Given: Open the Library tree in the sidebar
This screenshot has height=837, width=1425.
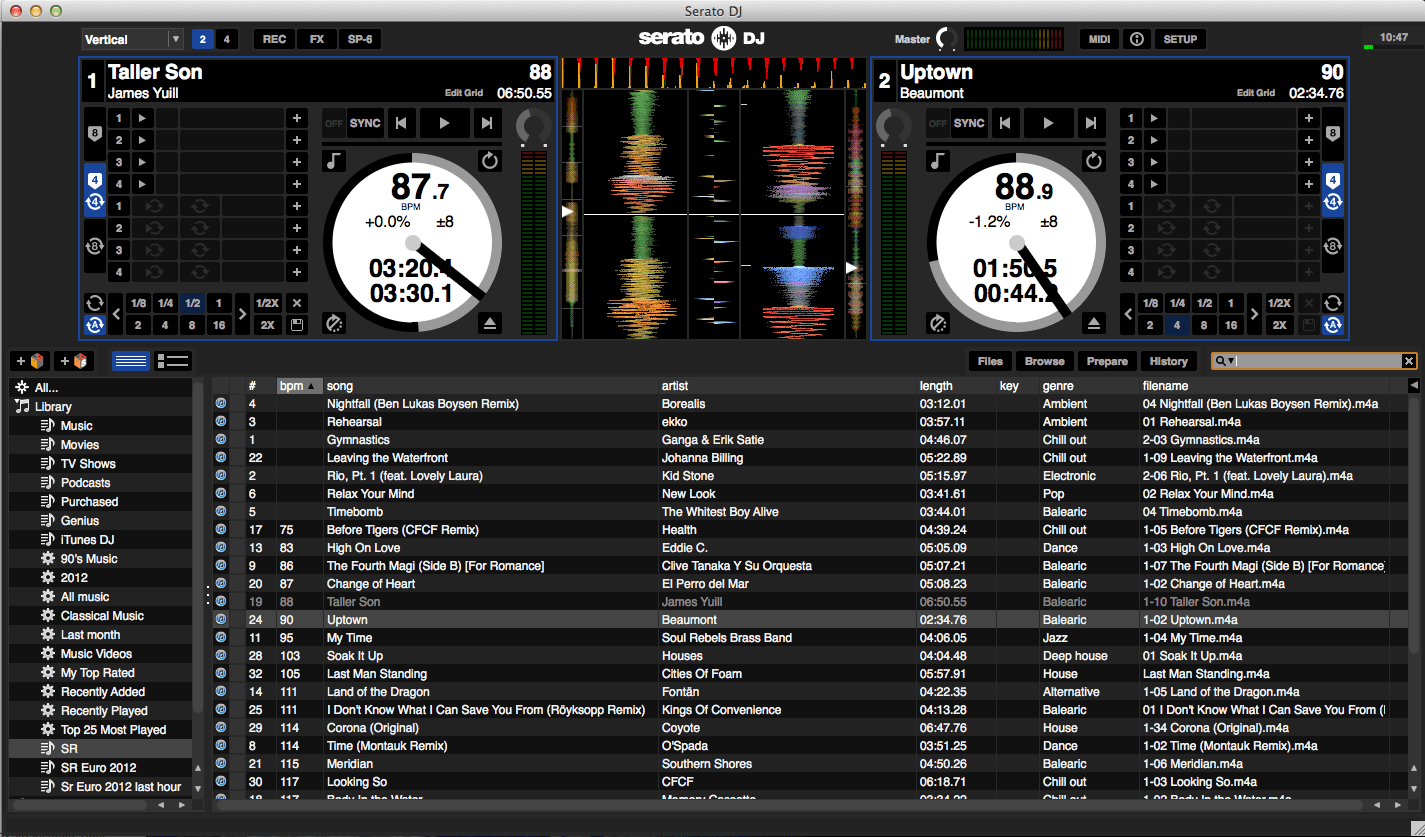Looking at the screenshot, I should 53,406.
